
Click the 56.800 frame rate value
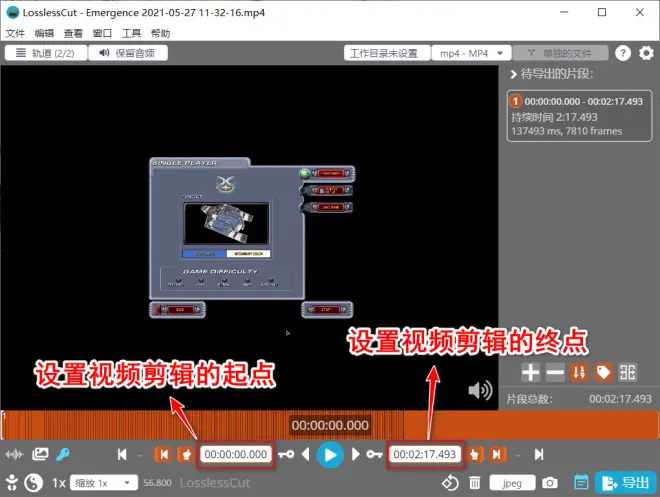(157, 483)
